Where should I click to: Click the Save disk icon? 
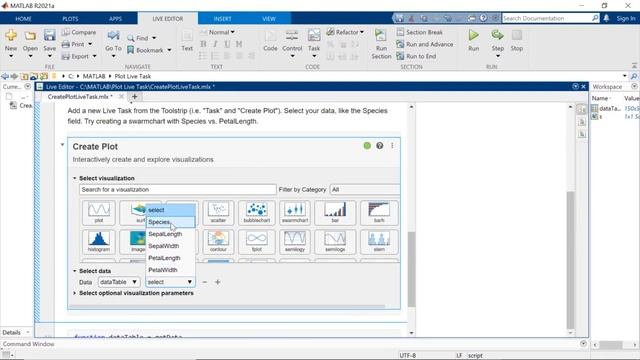pos(49,36)
